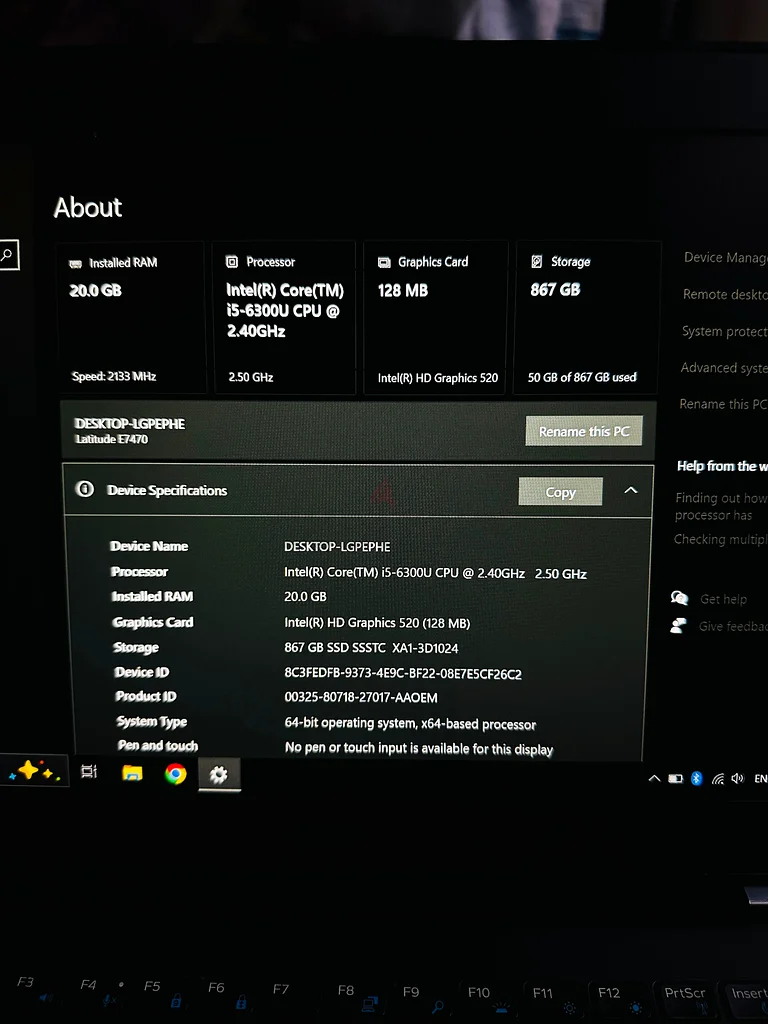The image size is (768, 1024).
Task: Open the Device Manager link
Action: coord(725,258)
